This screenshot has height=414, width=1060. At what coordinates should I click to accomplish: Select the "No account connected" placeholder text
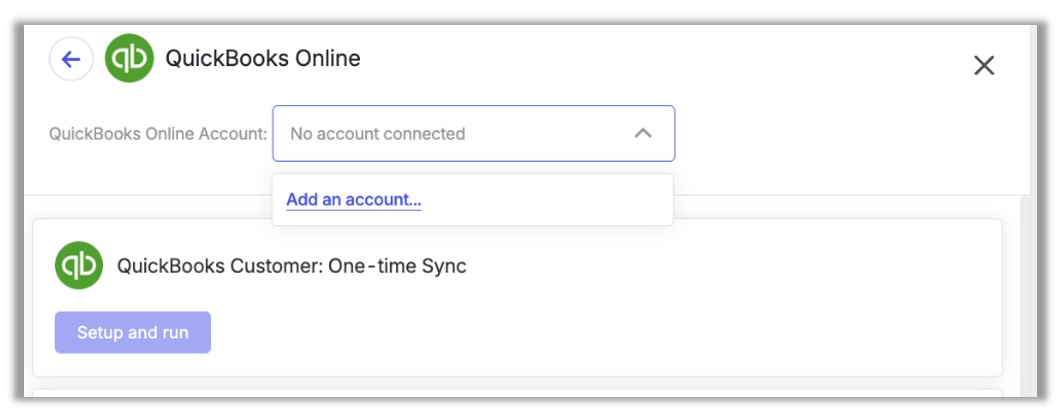point(377,134)
